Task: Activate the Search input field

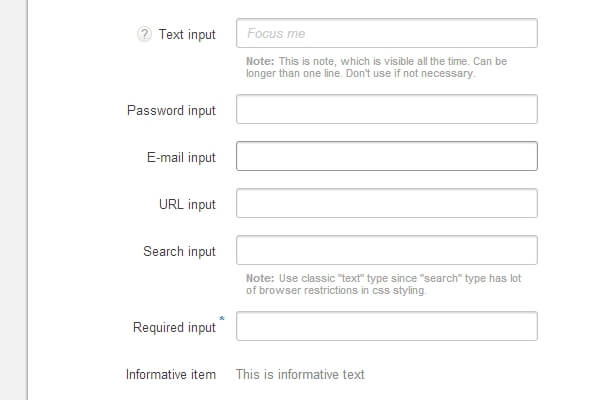Action: (x=387, y=250)
